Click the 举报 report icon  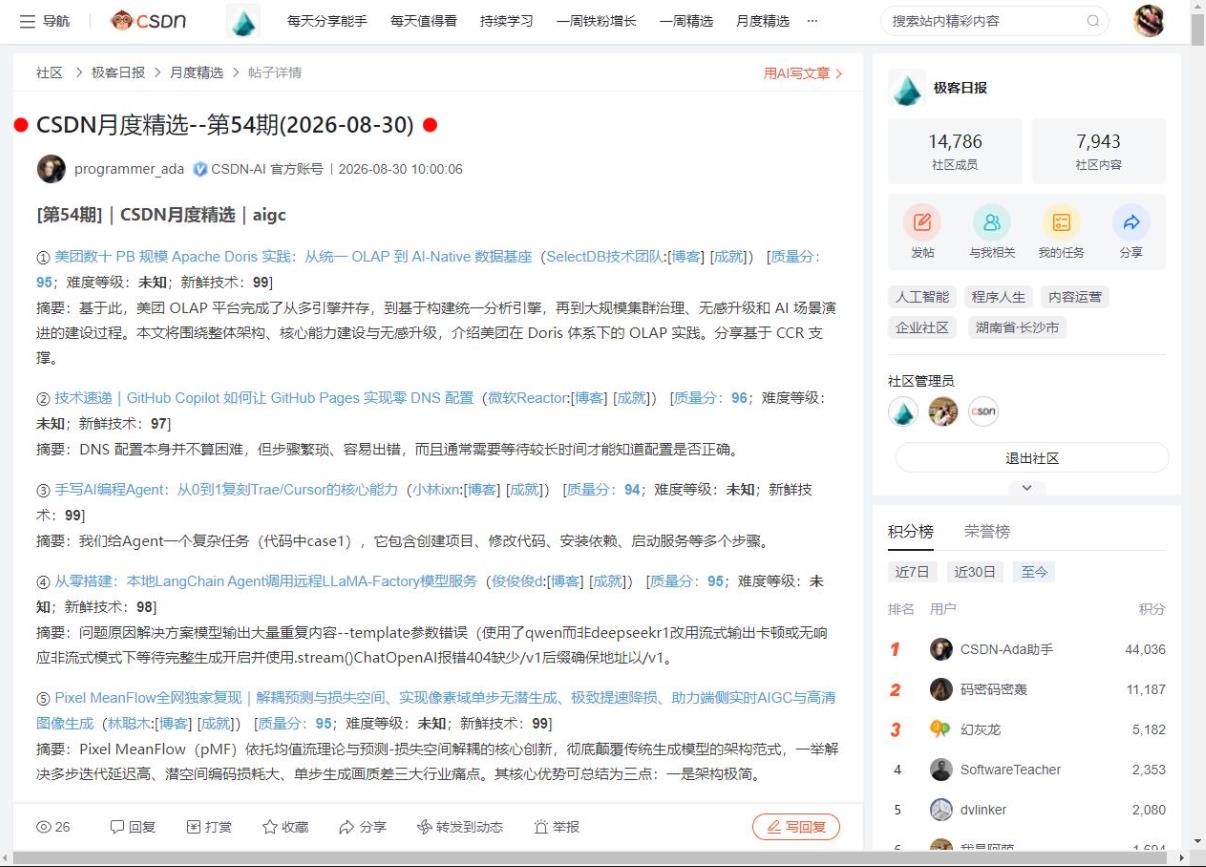coord(541,827)
